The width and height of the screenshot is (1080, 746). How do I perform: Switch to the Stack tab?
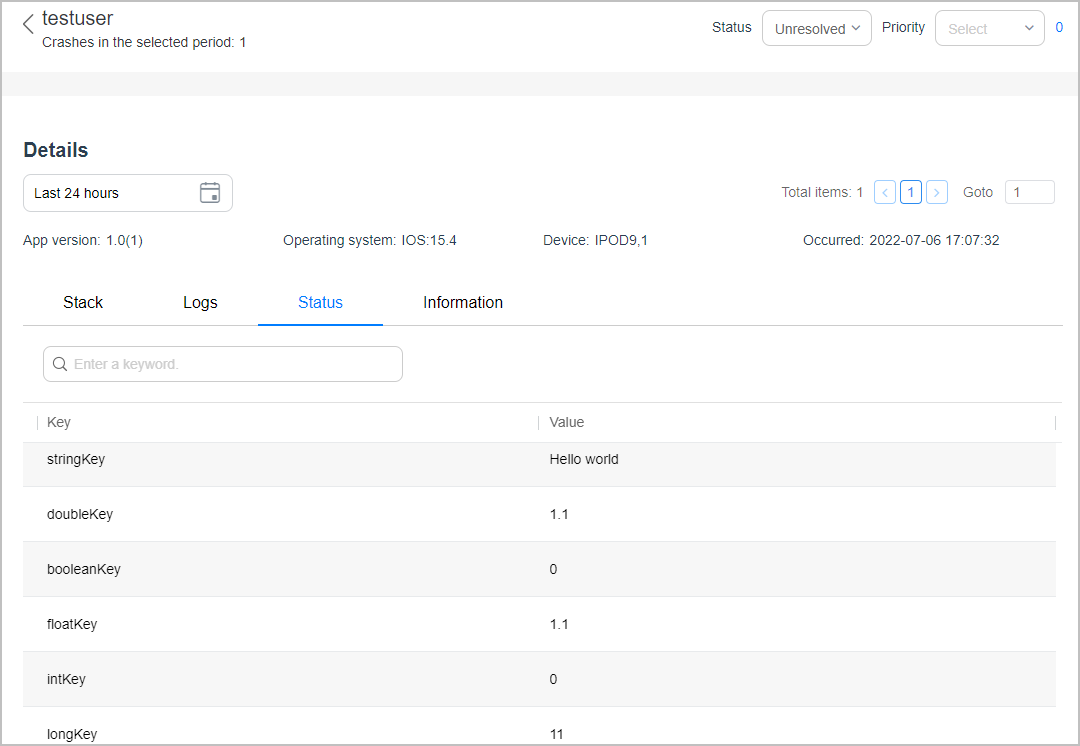tap(83, 302)
